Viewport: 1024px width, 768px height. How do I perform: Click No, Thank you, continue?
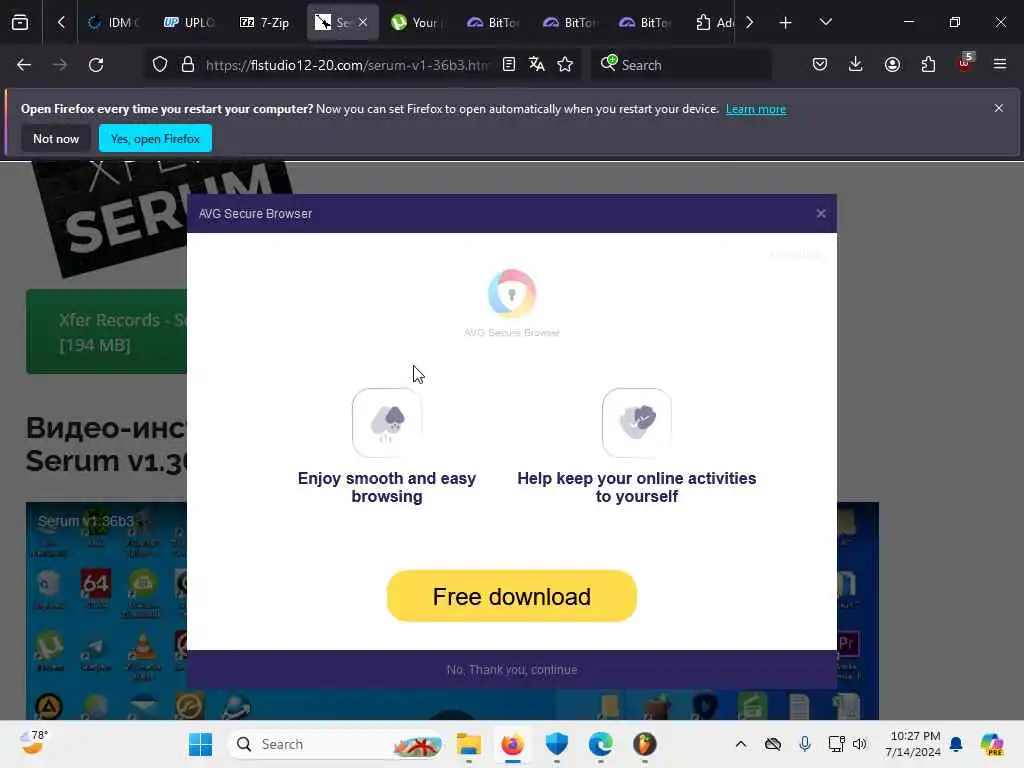click(511, 670)
